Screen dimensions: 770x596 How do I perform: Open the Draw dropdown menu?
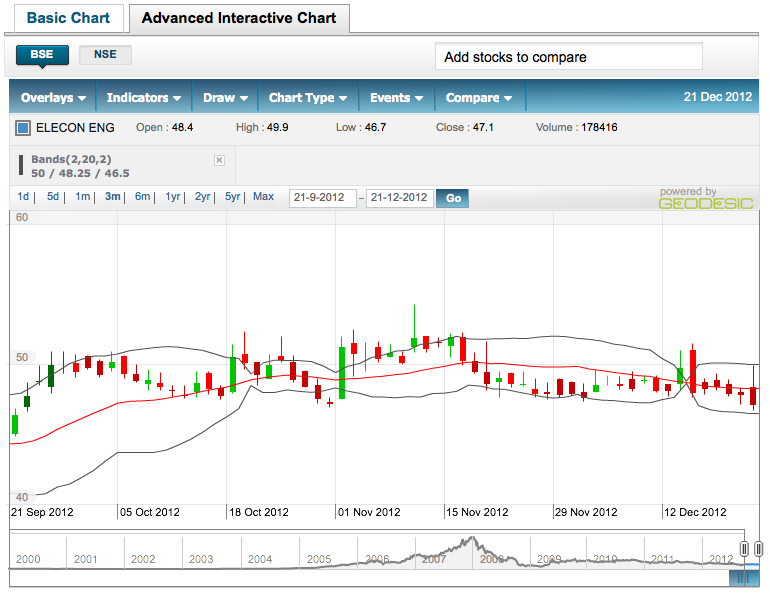(x=225, y=98)
